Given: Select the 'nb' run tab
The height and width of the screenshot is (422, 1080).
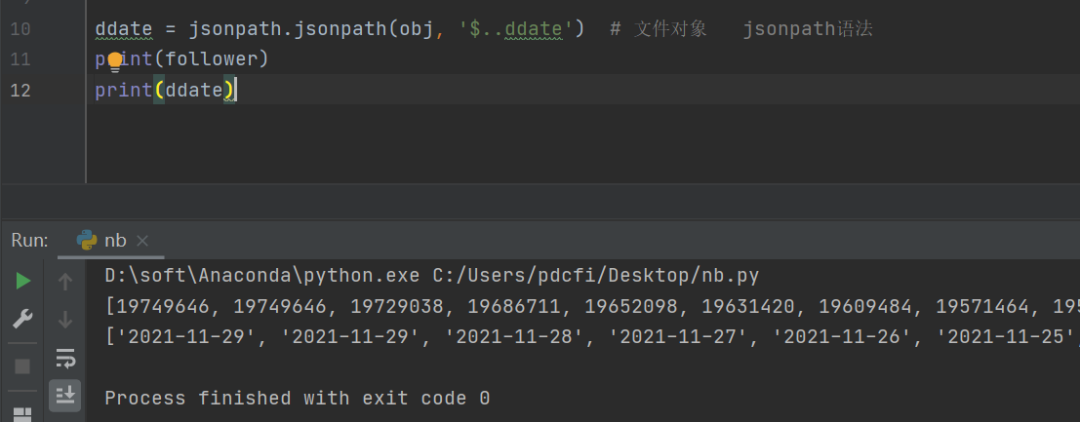Looking at the screenshot, I should [112, 240].
